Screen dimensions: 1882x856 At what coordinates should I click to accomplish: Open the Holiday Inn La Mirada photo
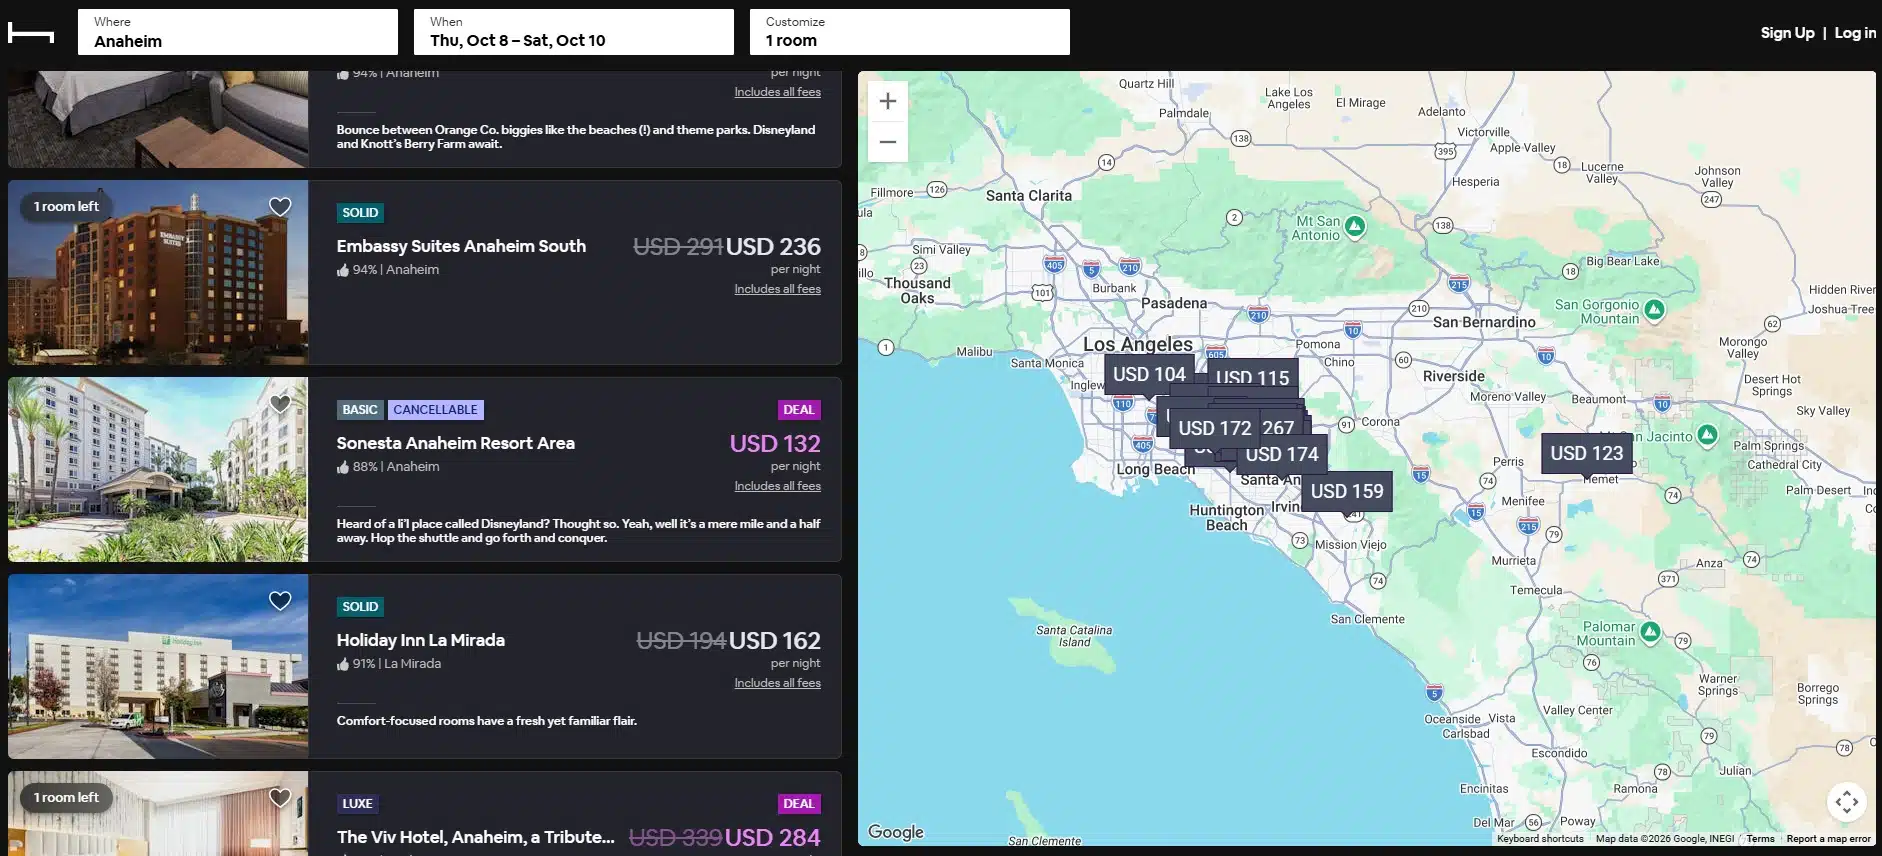[x=158, y=666]
